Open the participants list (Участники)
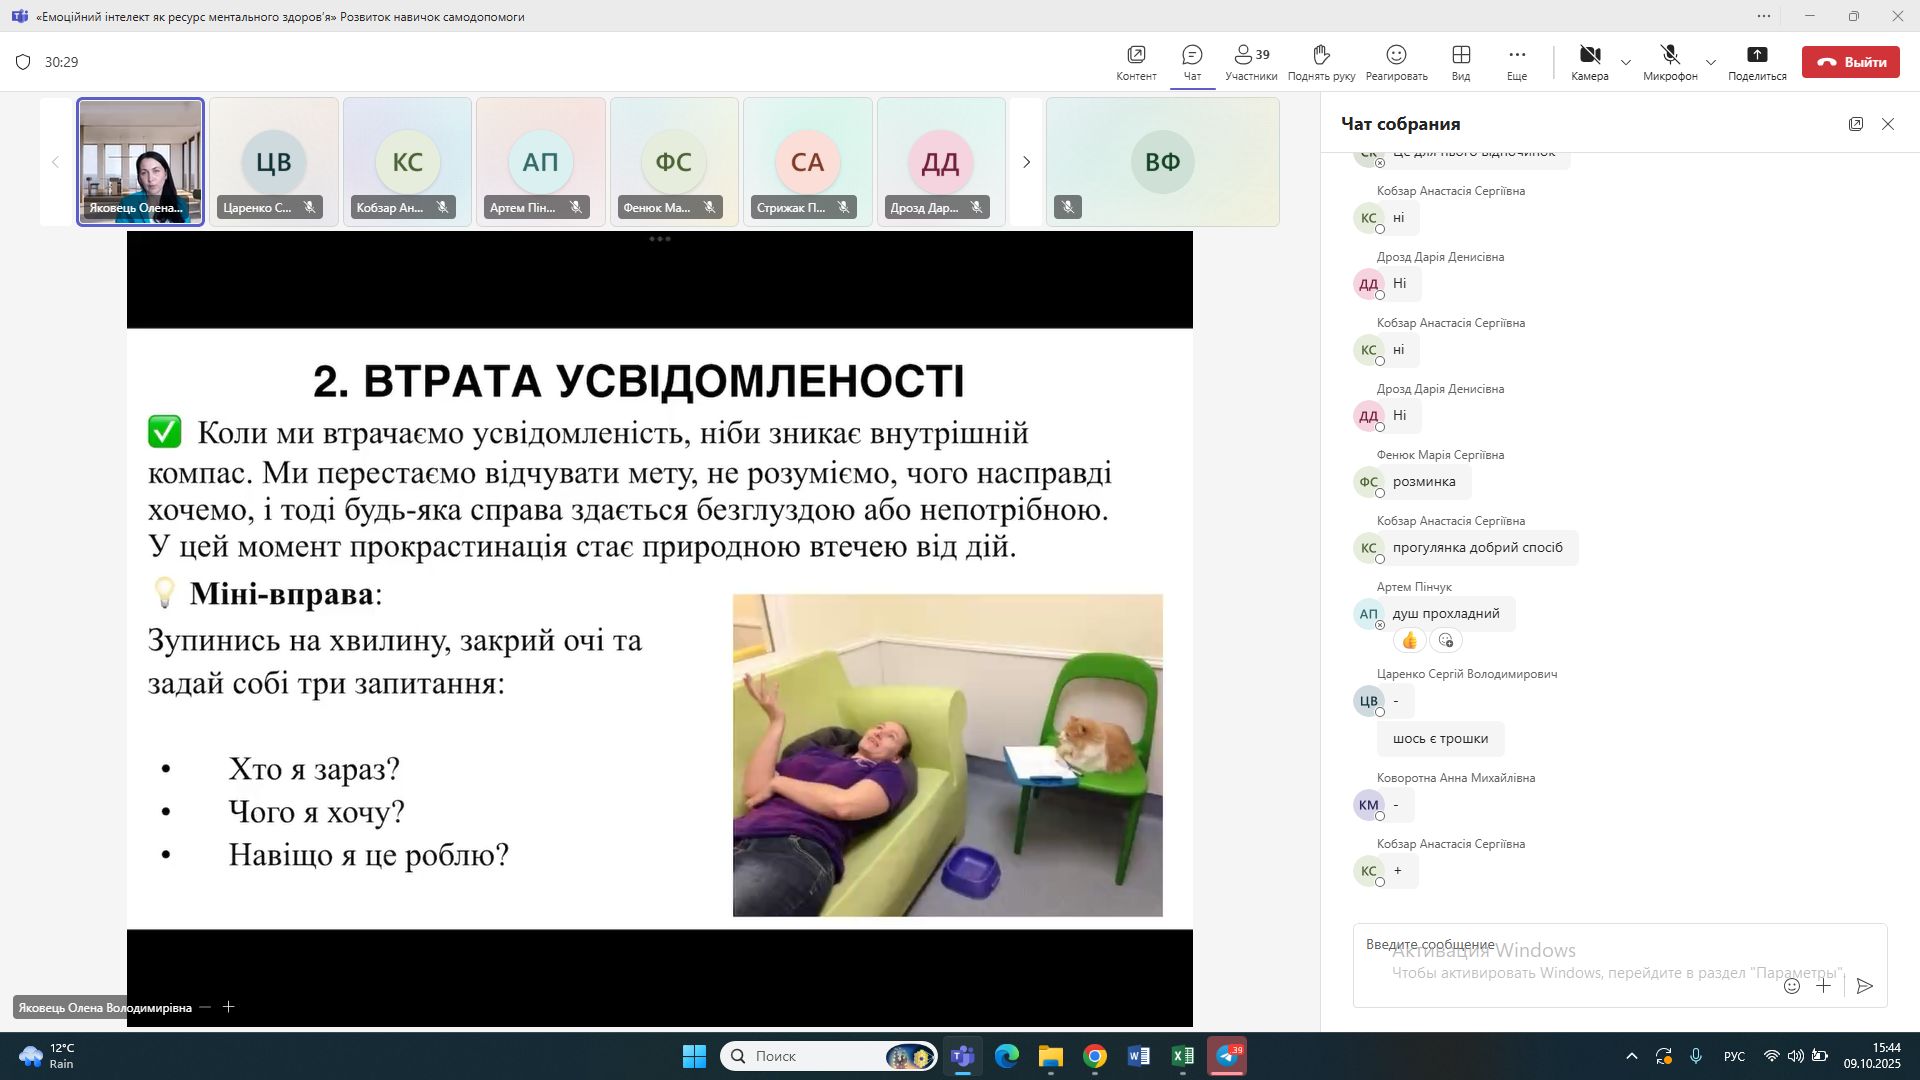 tap(1251, 55)
